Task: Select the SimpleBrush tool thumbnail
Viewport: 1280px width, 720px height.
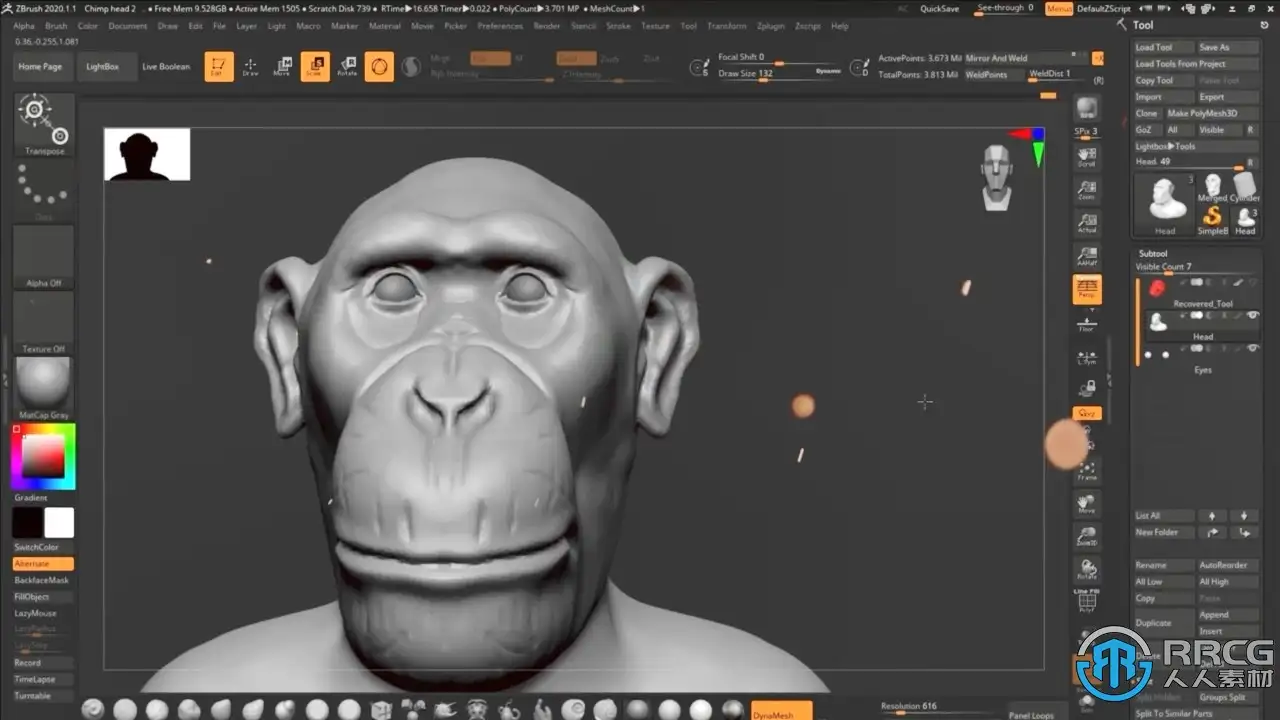Action: (x=1213, y=218)
